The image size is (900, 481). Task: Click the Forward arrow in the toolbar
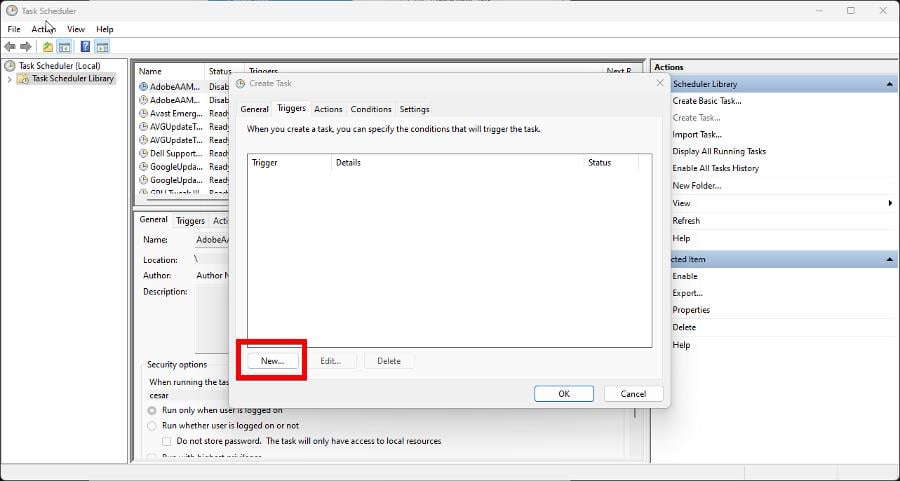26,46
